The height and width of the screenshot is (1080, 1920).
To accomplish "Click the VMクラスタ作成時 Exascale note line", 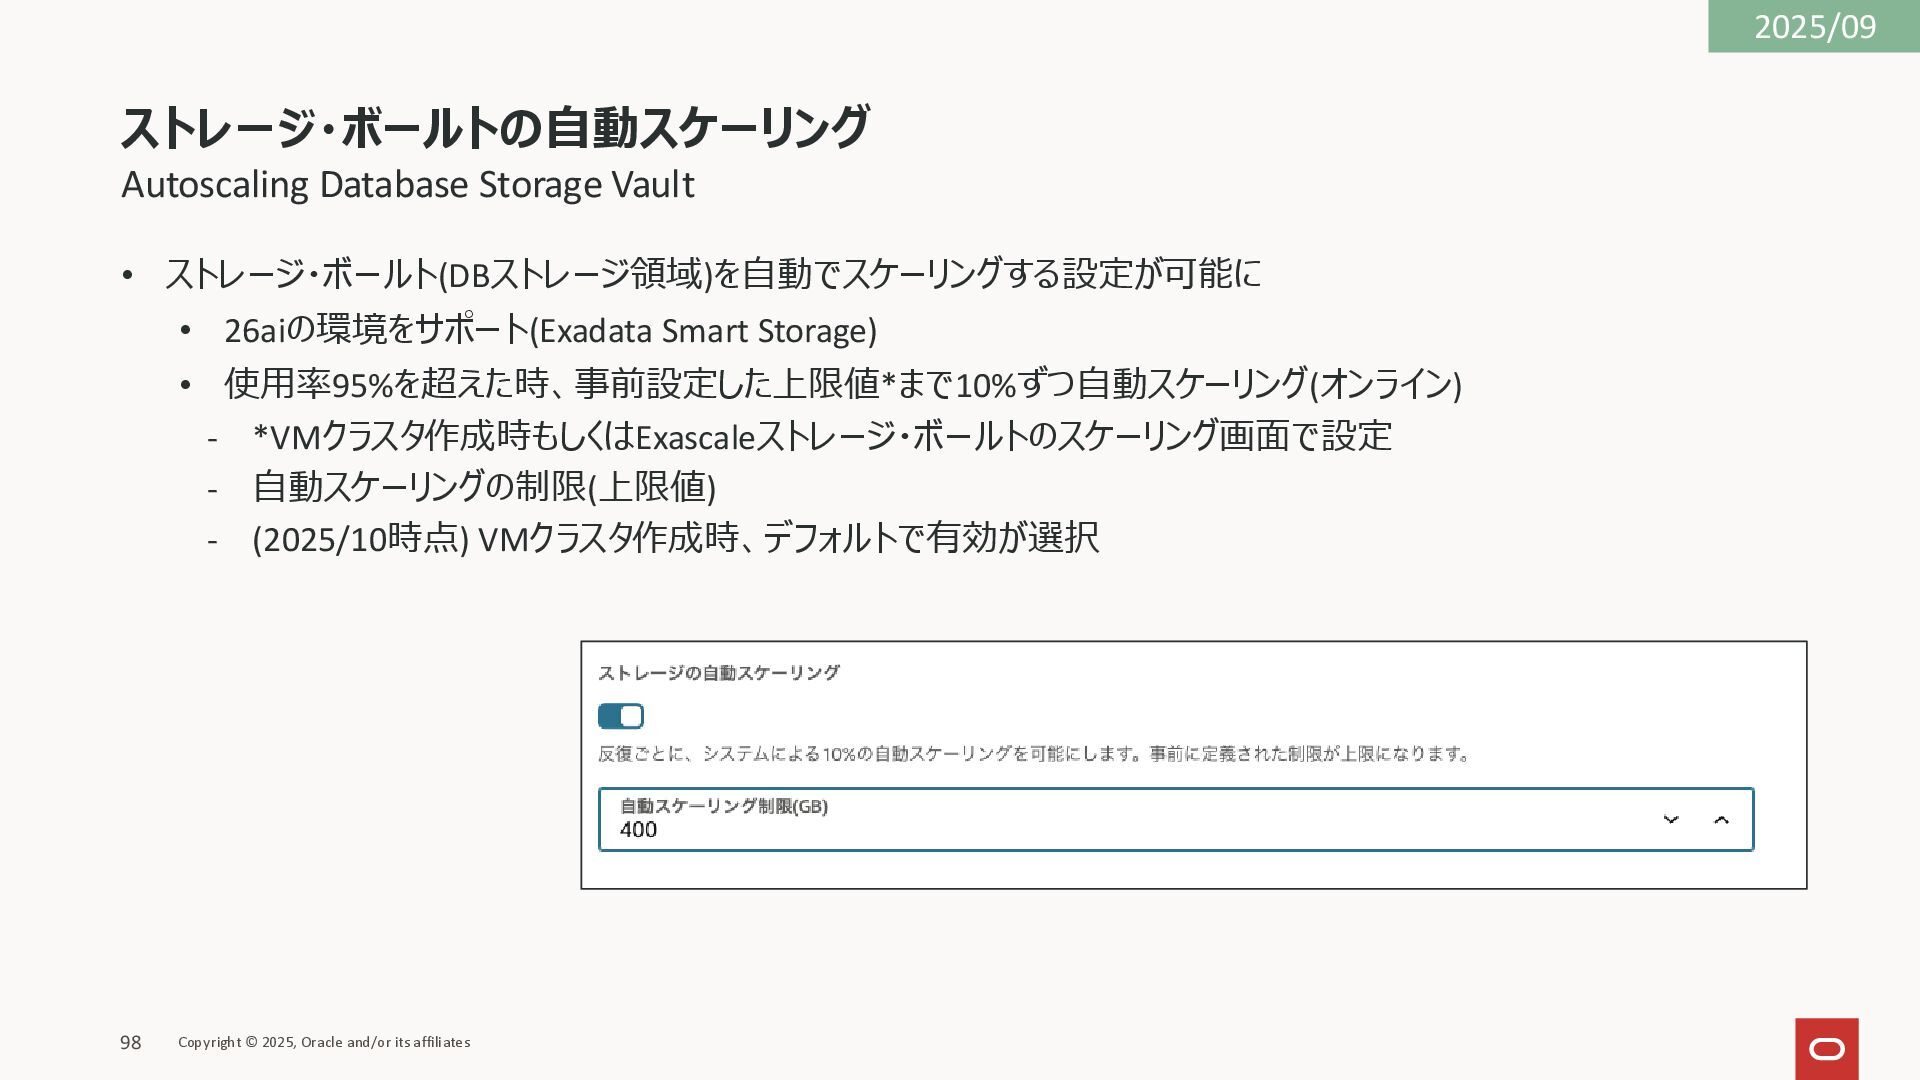I will (x=822, y=436).
